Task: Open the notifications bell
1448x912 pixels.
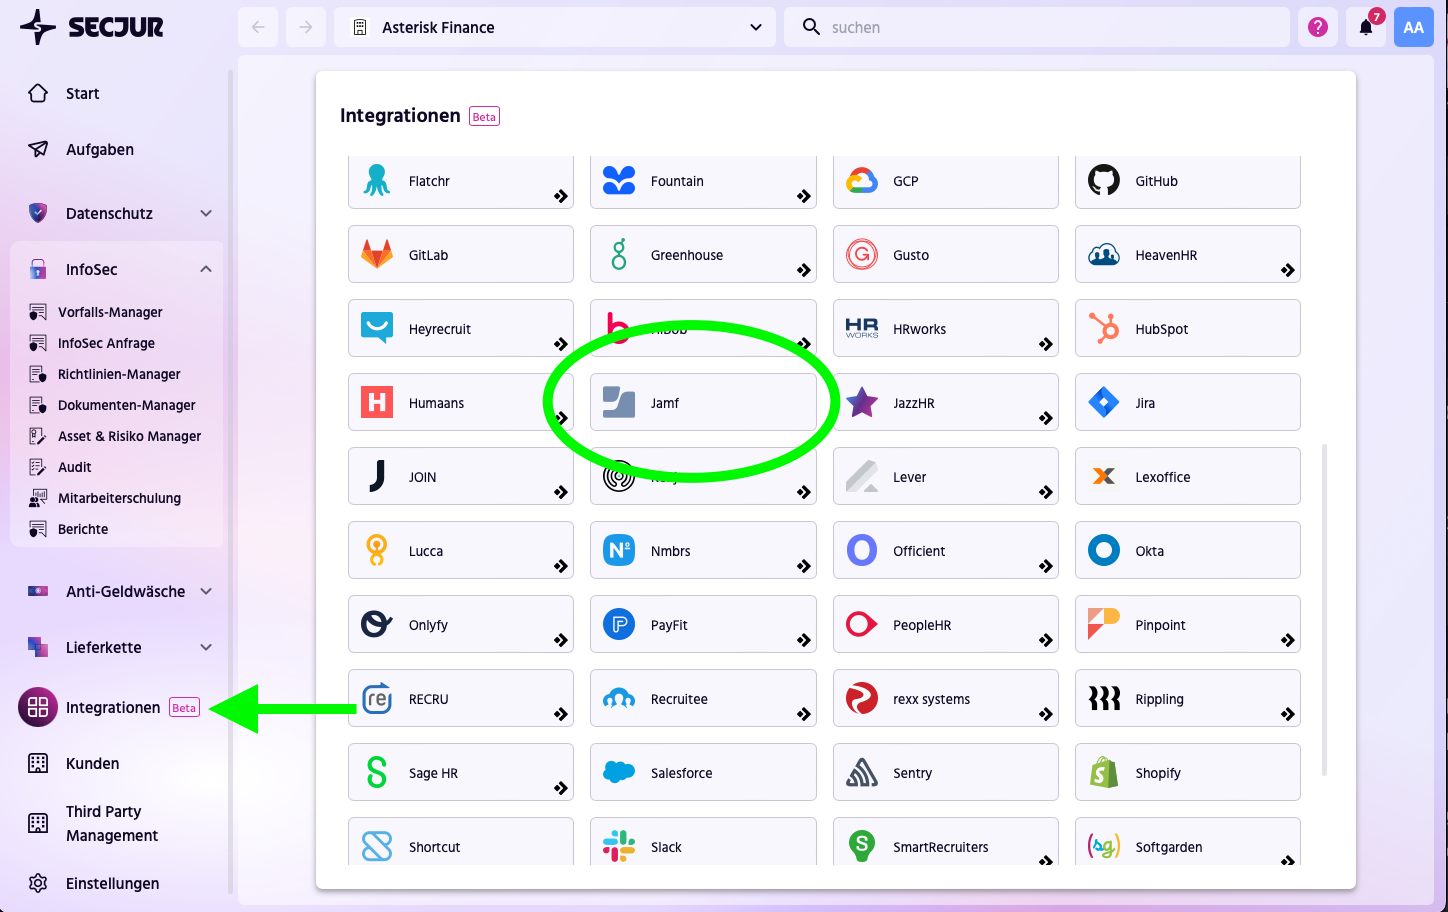Action: [1366, 27]
